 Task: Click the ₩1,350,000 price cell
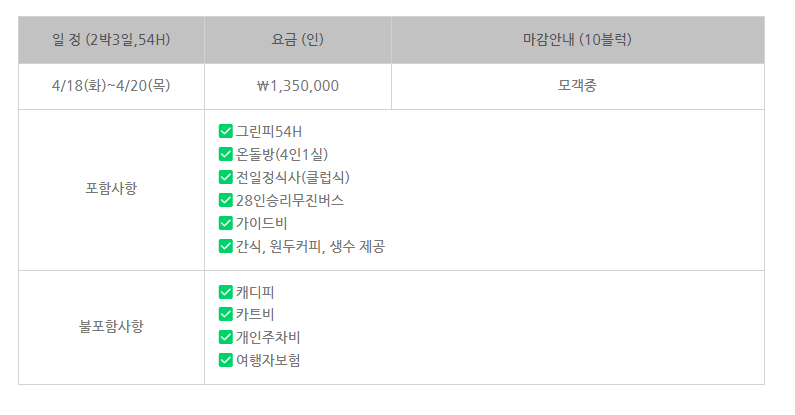[x=298, y=86]
